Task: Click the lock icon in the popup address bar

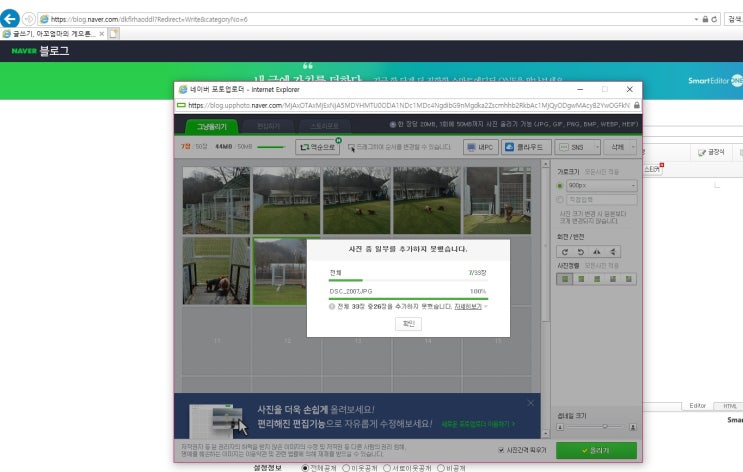Action: click(x=636, y=105)
